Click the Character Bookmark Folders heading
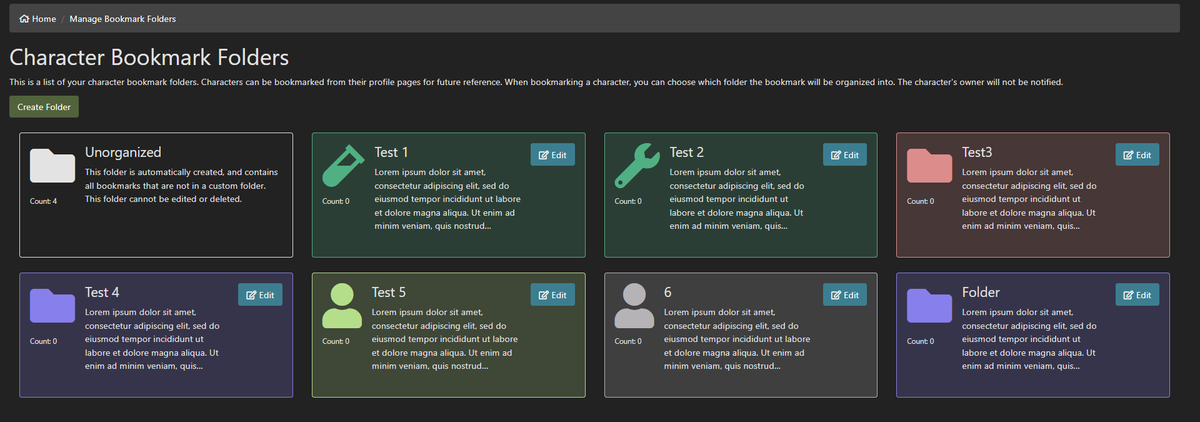Viewport: 1200px width, 422px height. pos(149,58)
